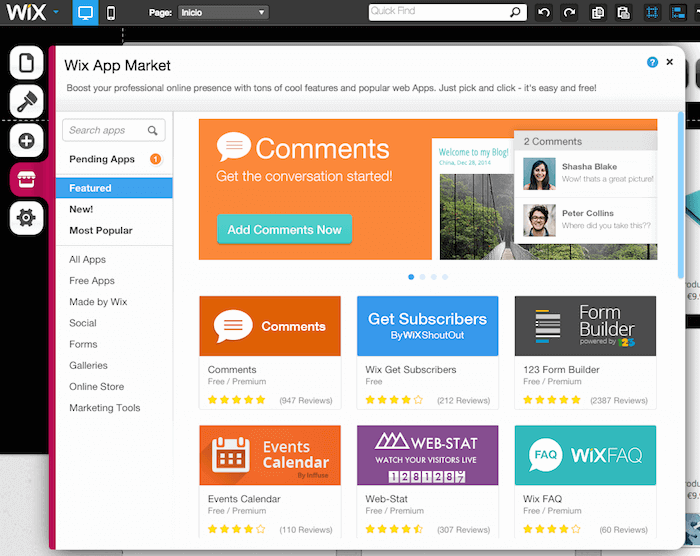Screen dimensions: 700x556
Task: Select third carousel dot
Action: click(x=434, y=277)
